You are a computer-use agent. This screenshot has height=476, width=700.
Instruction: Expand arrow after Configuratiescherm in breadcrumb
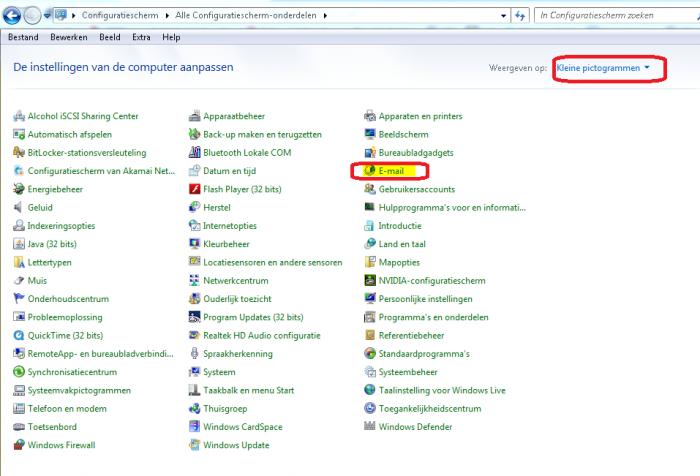tap(167, 16)
